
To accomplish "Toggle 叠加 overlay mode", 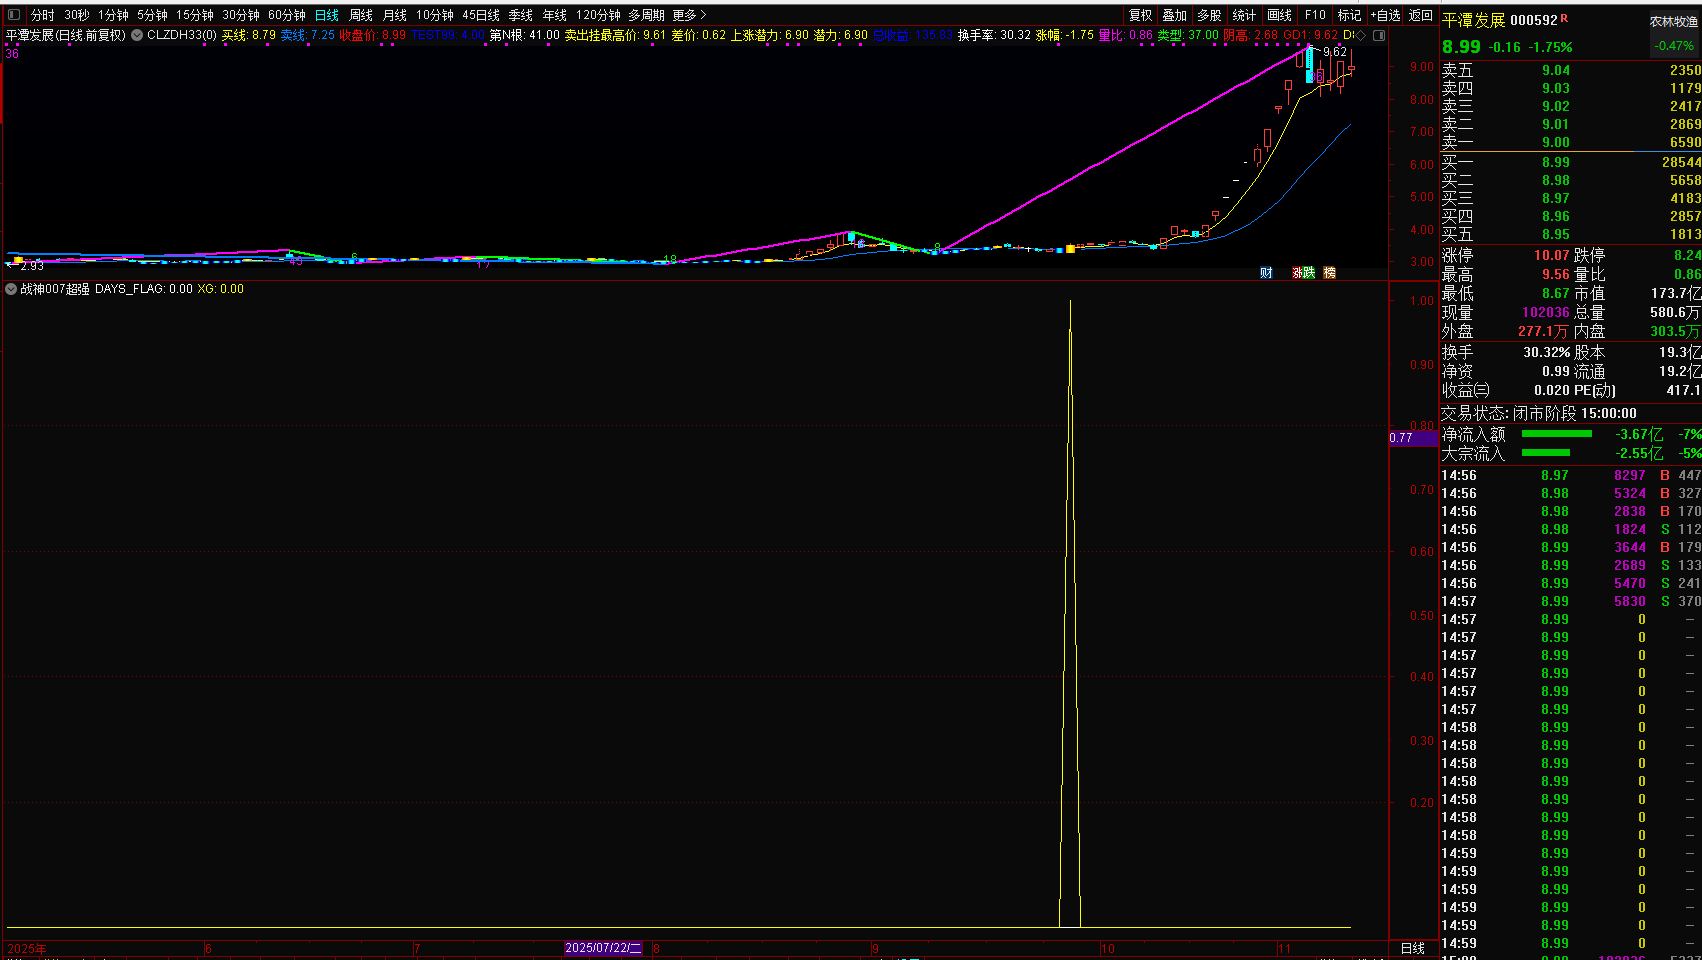I will 1175,15.
